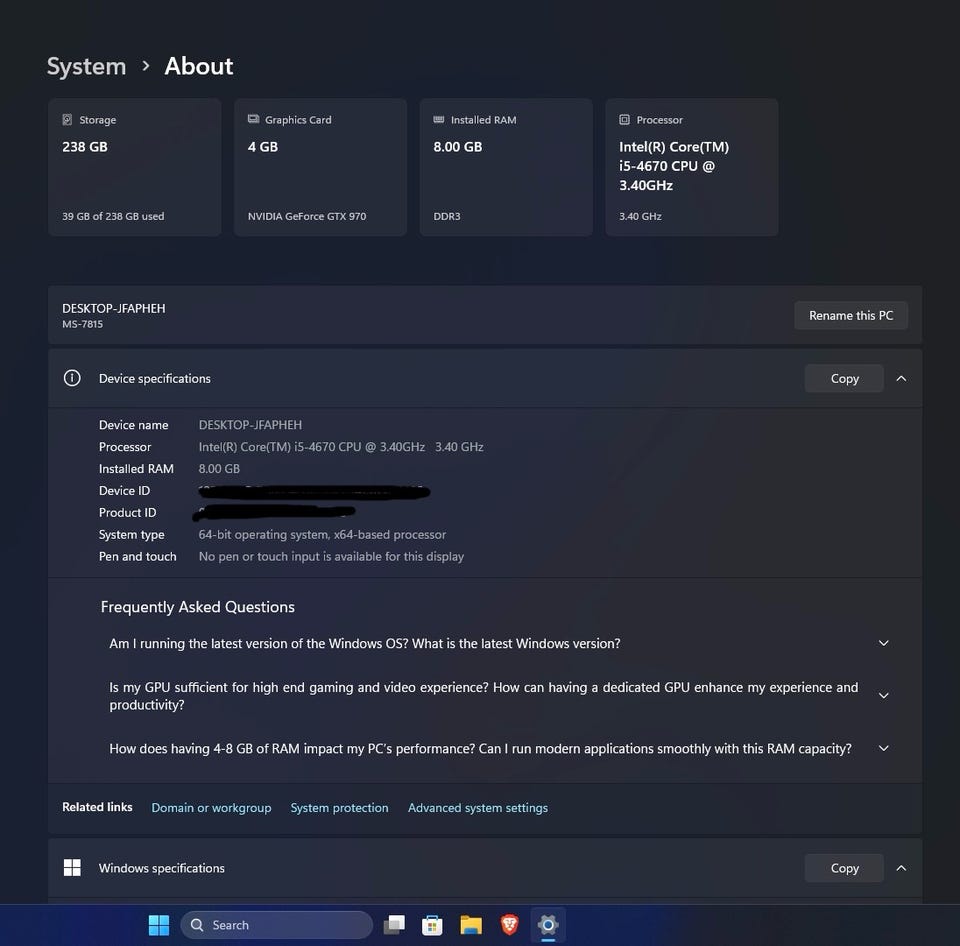The height and width of the screenshot is (946, 960).
Task: Click the Installed RAM memory icon
Action: click(x=438, y=119)
